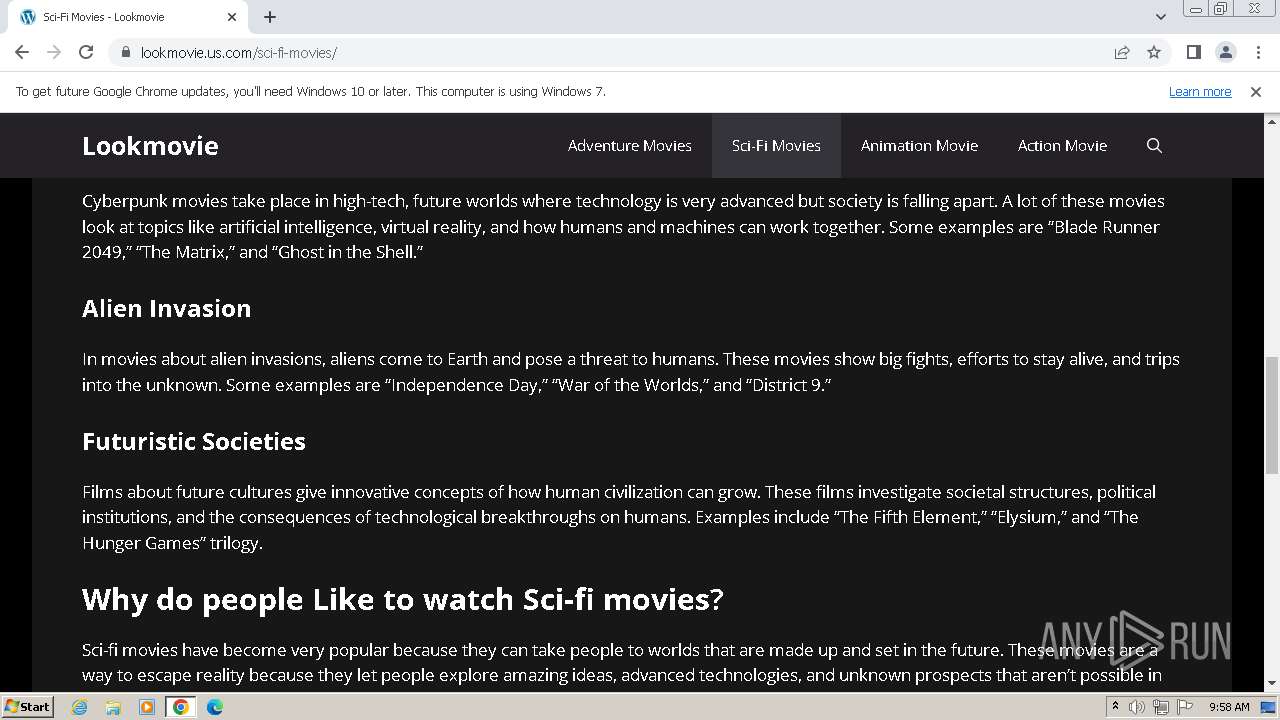
Task: Open the Chrome three-dot menu
Action: (1258, 52)
